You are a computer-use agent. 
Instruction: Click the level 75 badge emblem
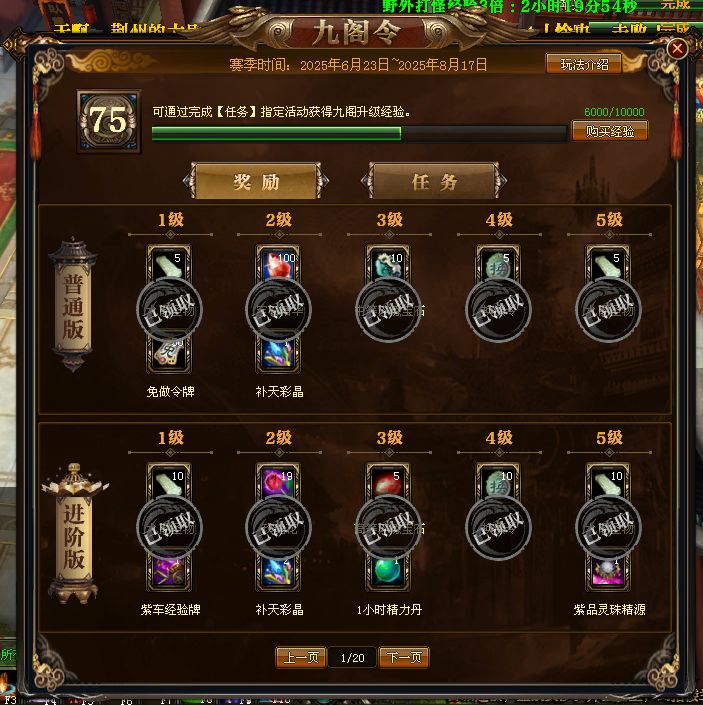[x=109, y=121]
